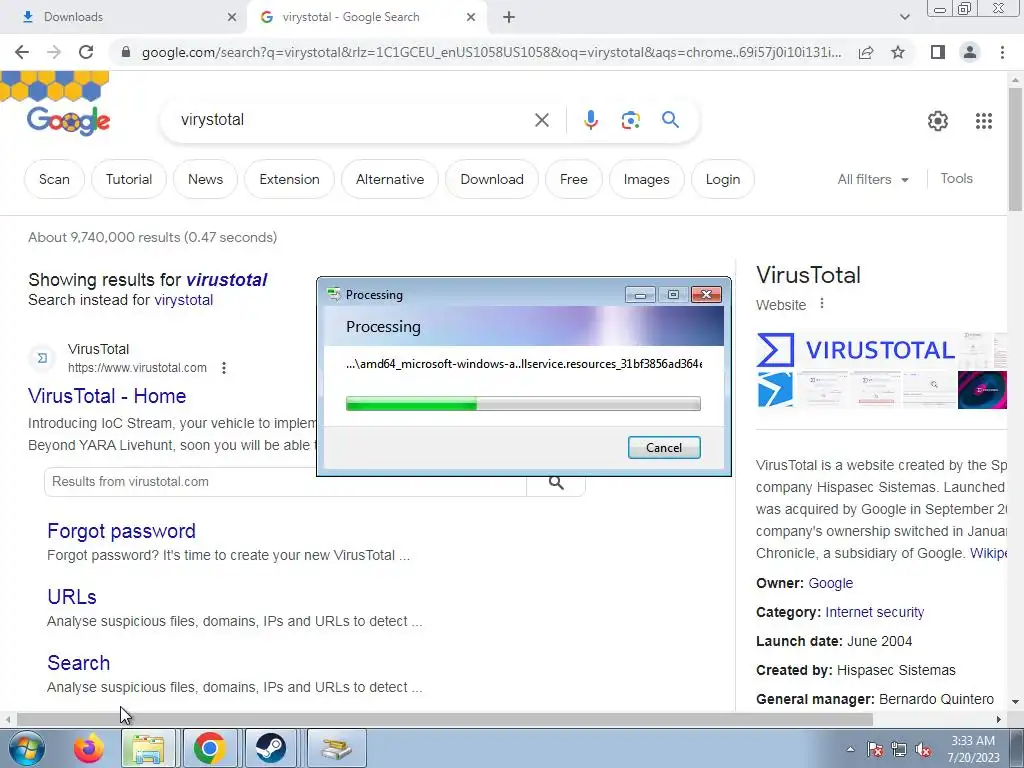The image size is (1024, 768).
Task: Select the Free filter chip
Action: click(x=573, y=179)
